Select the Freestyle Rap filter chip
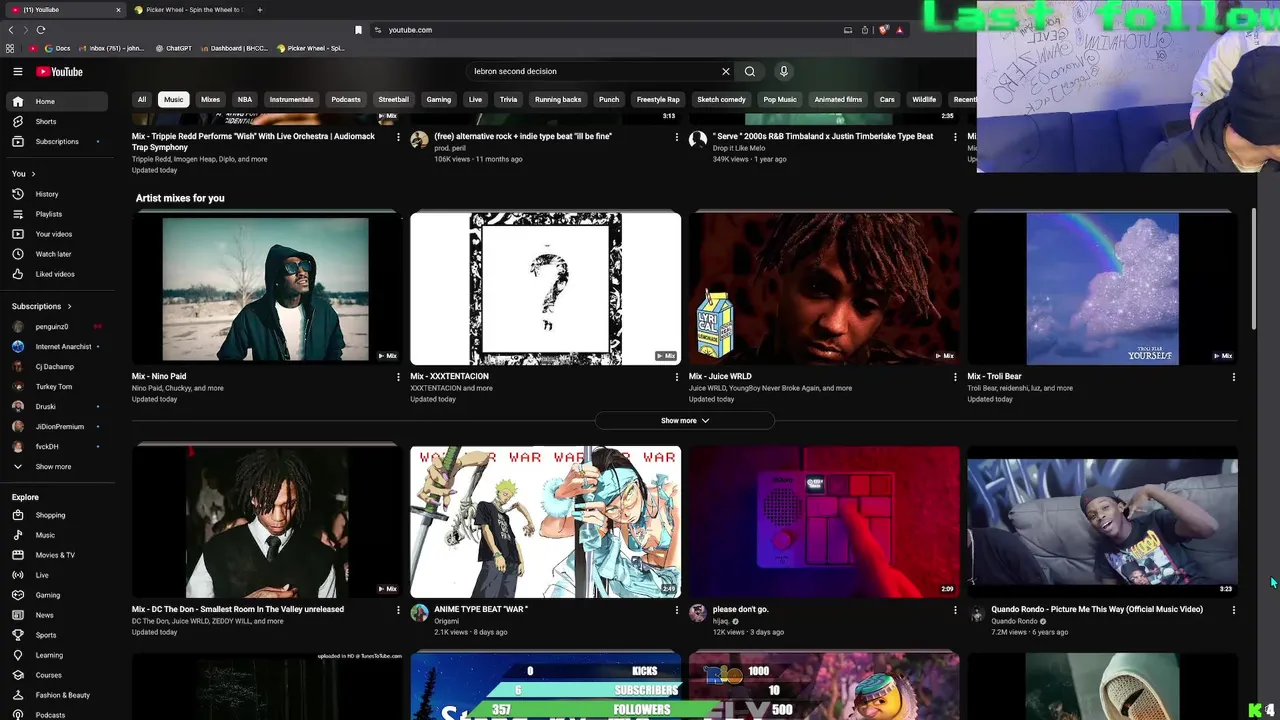This screenshot has height=720, width=1280. (x=658, y=100)
